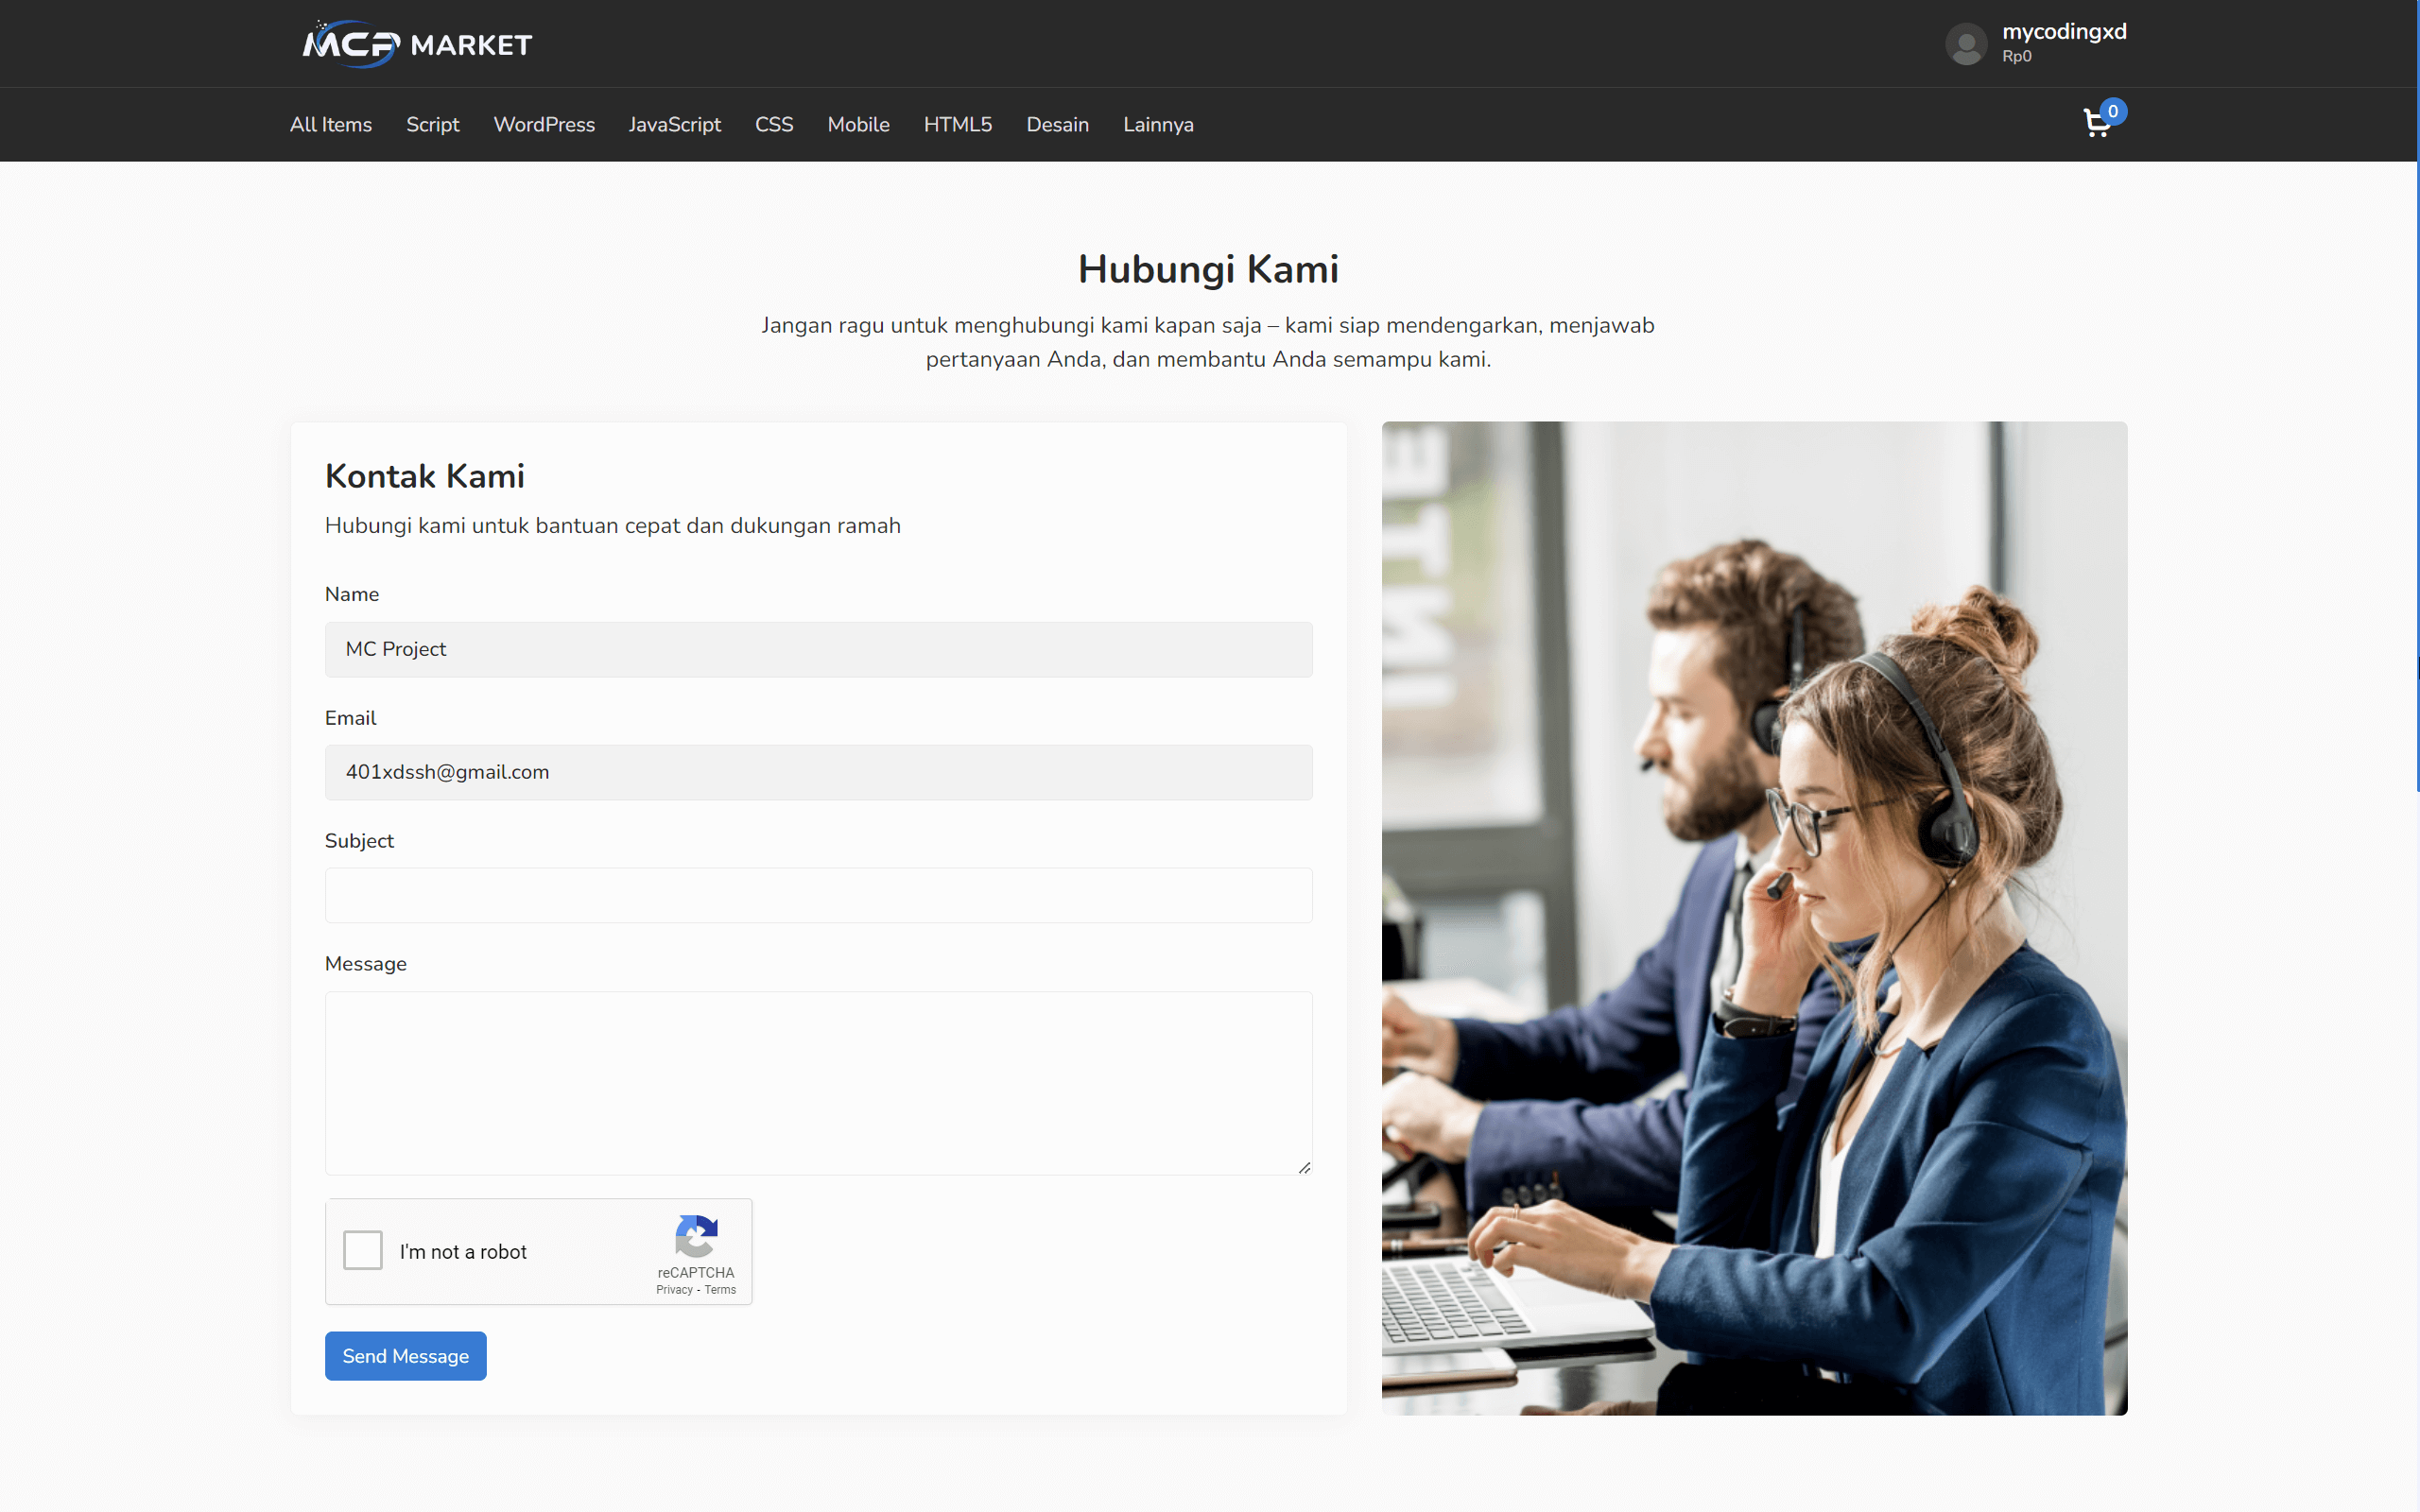
Task: Tick the I'm not a robot checkbox
Action: click(x=363, y=1250)
